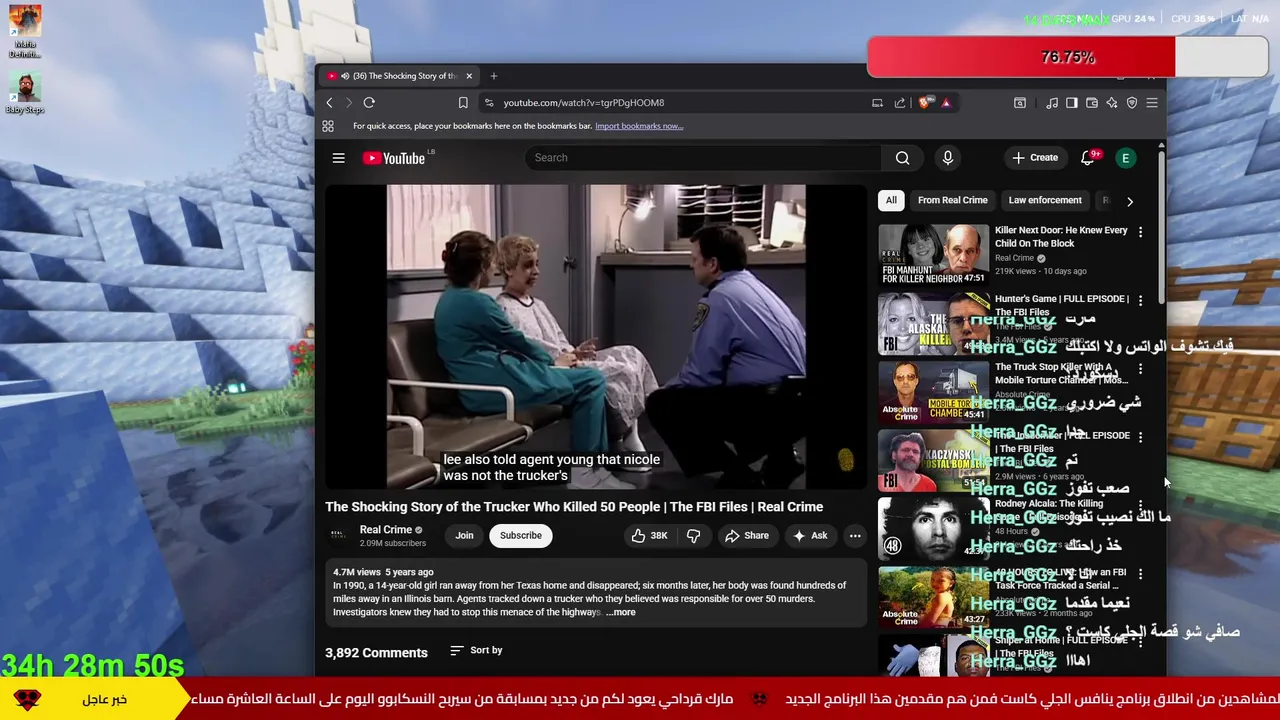
Task: Click the 3,892 Comments heading
Action: click(x=376, y=653)
